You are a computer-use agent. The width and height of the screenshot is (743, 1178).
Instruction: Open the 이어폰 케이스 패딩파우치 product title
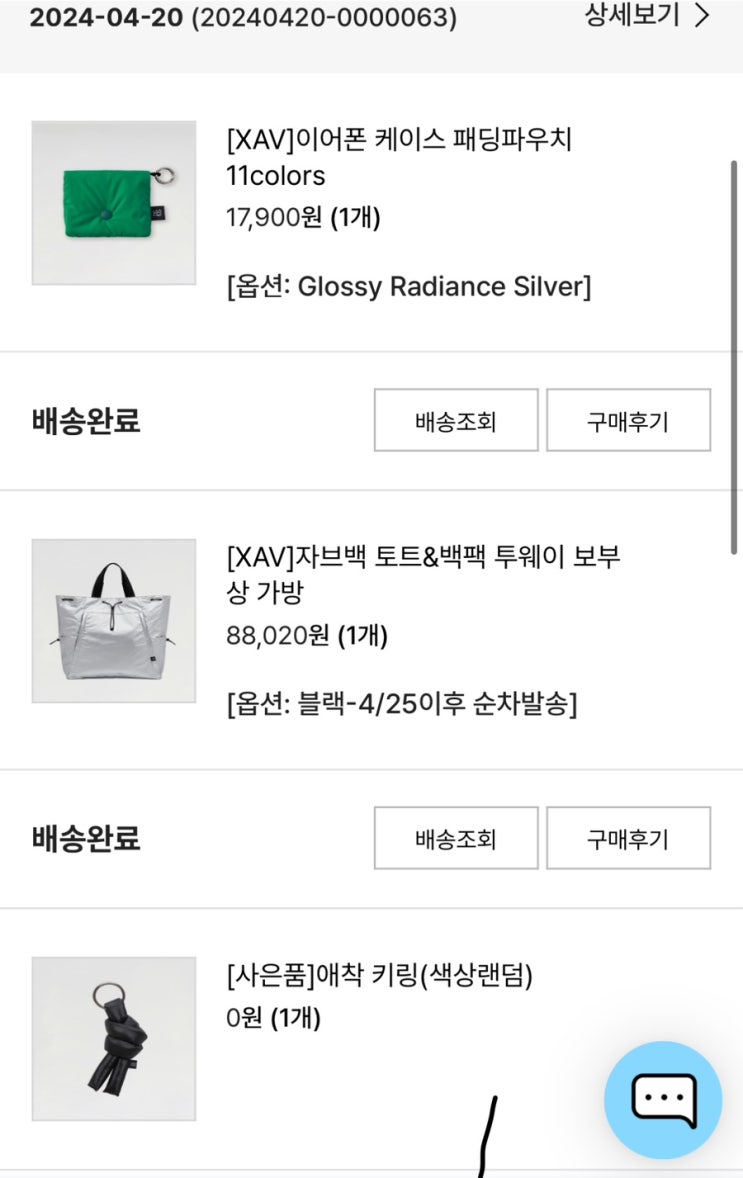pos(398,157)
